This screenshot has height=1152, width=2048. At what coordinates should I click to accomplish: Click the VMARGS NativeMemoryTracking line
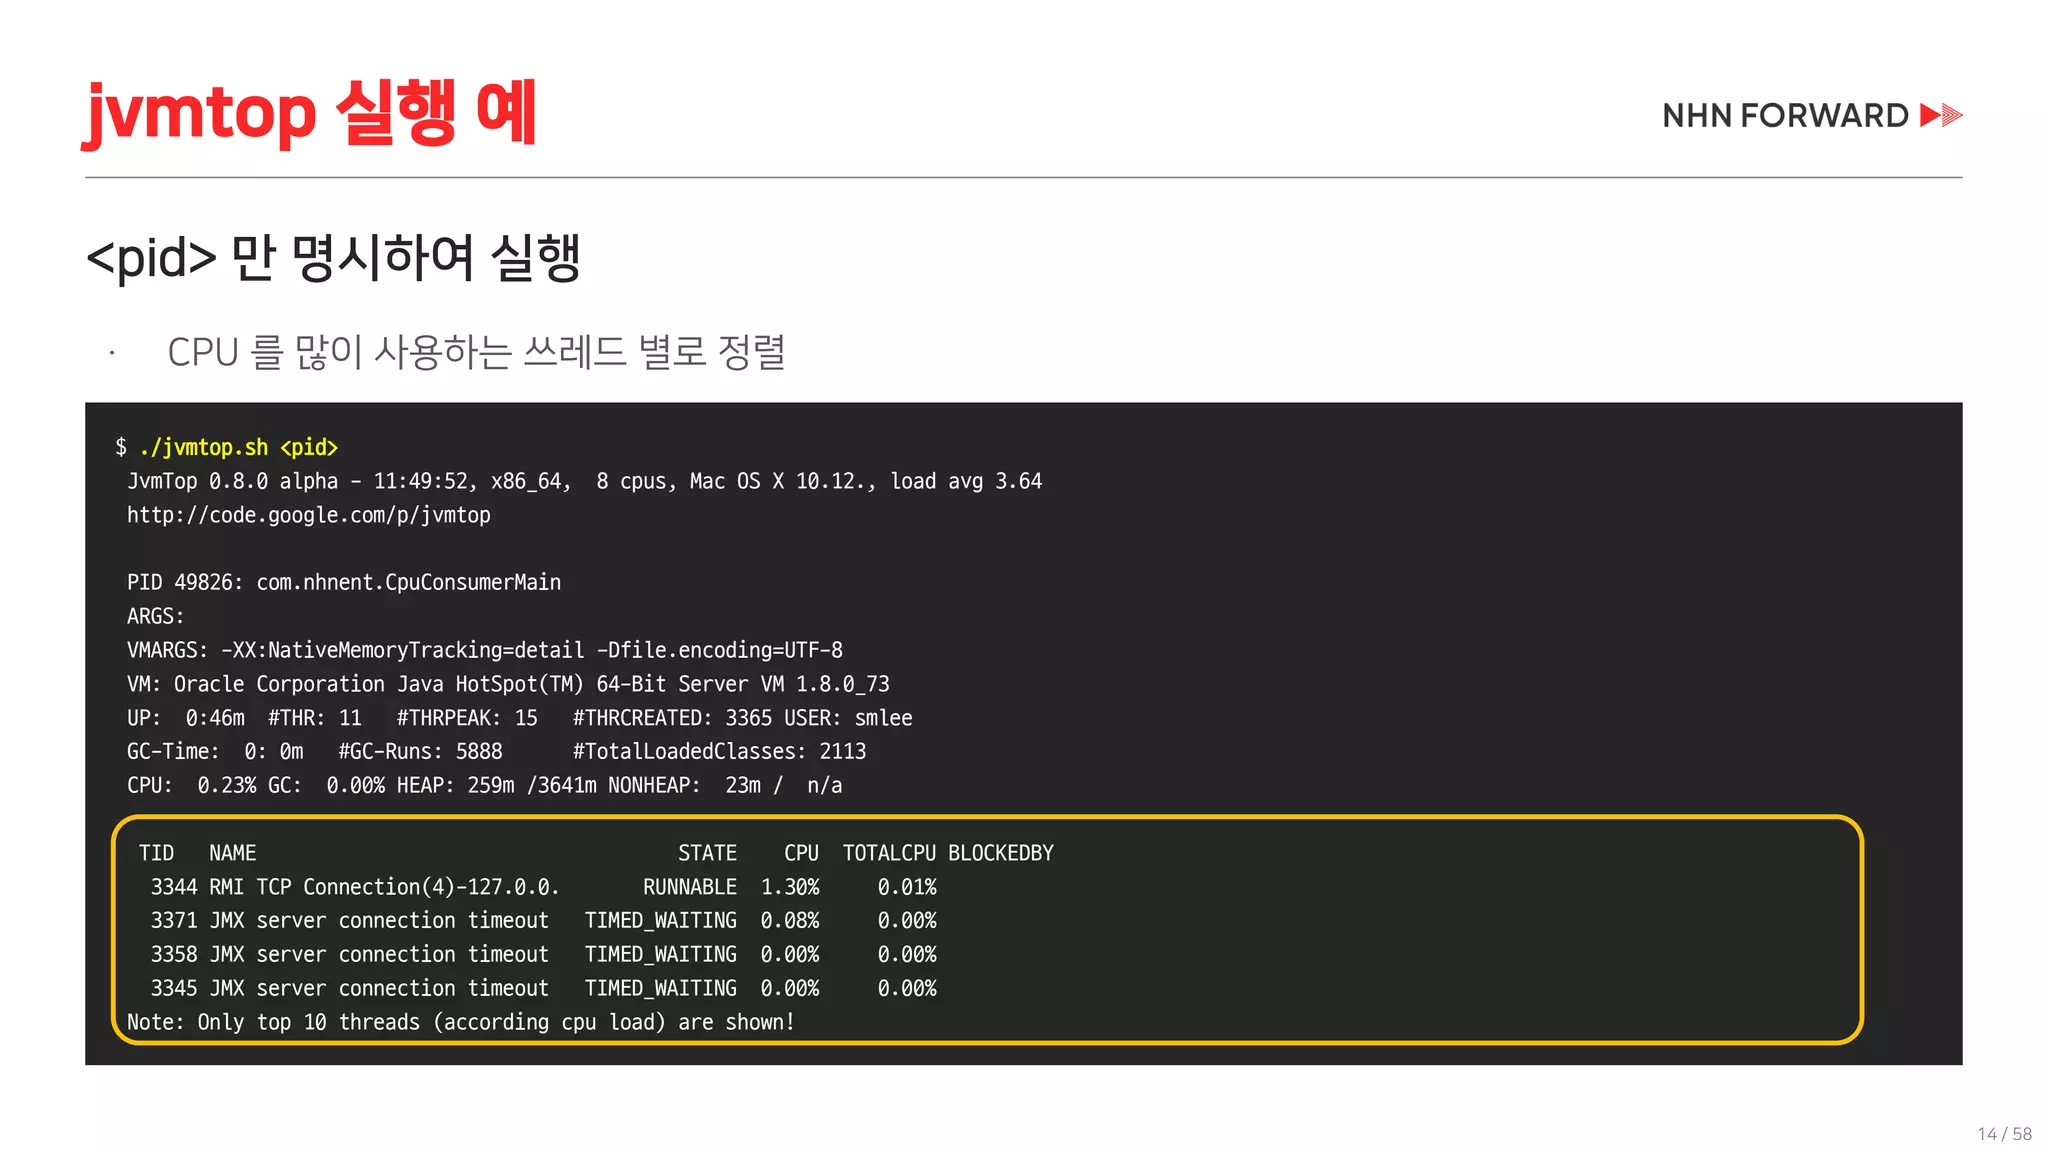(x=485, y=650)
